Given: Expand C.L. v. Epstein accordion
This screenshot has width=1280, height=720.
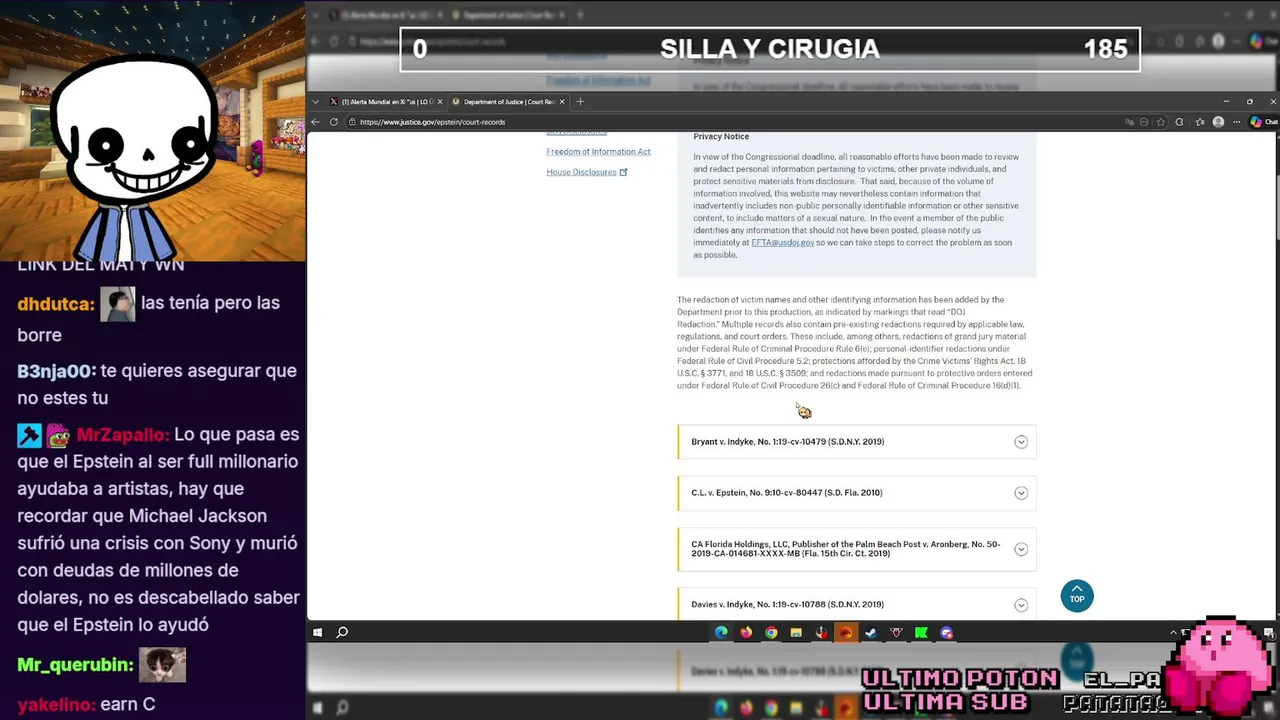Looking at the screenshot, I should 857,493.
